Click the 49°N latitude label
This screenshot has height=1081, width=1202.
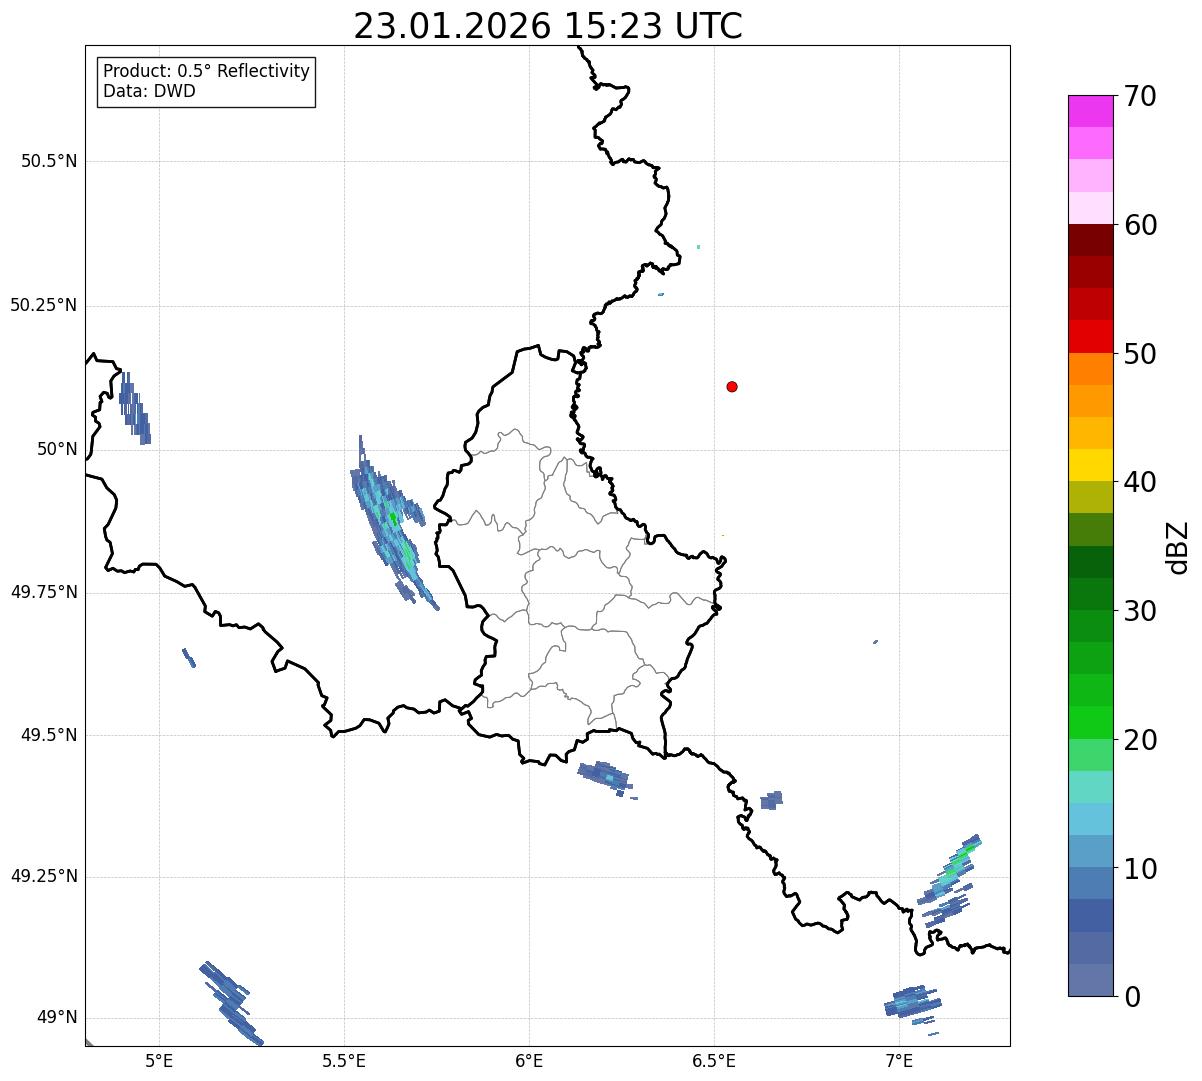[56, 1018]
